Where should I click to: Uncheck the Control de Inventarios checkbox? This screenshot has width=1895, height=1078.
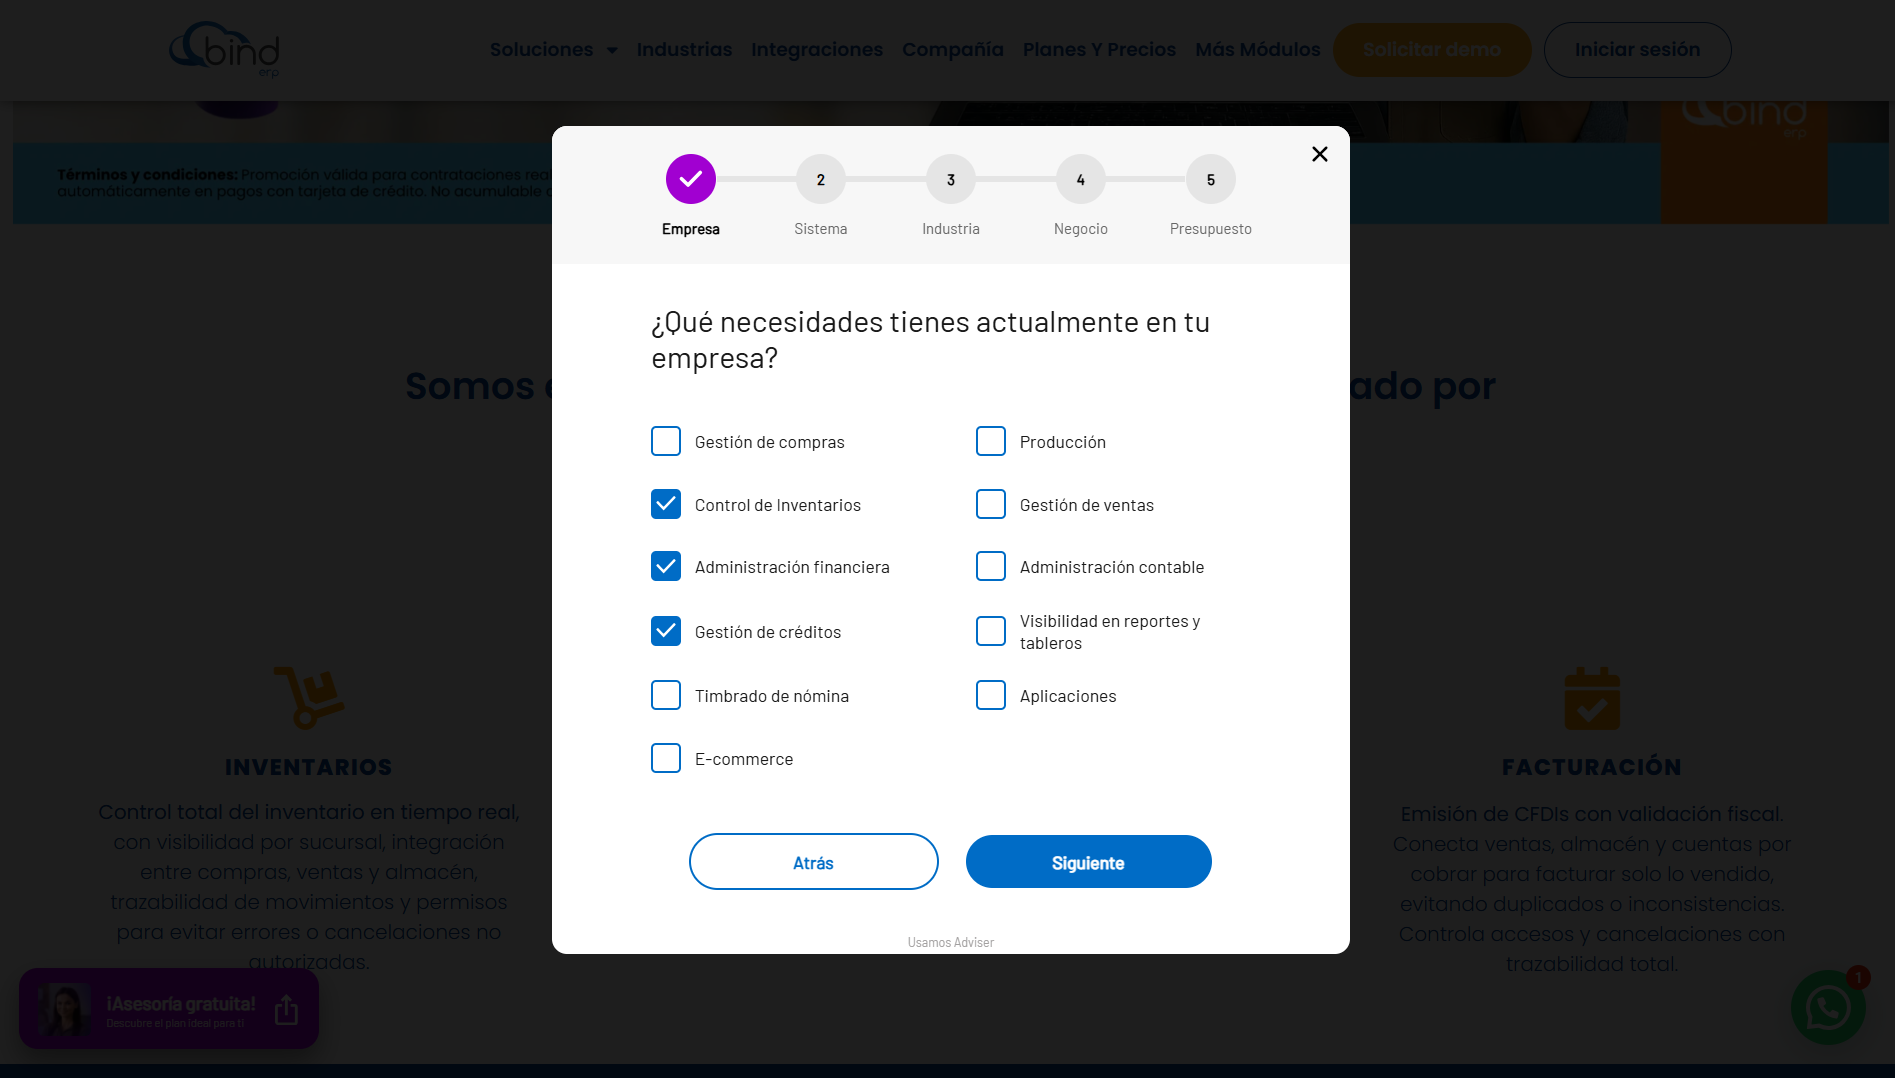(x=666, y=504)
